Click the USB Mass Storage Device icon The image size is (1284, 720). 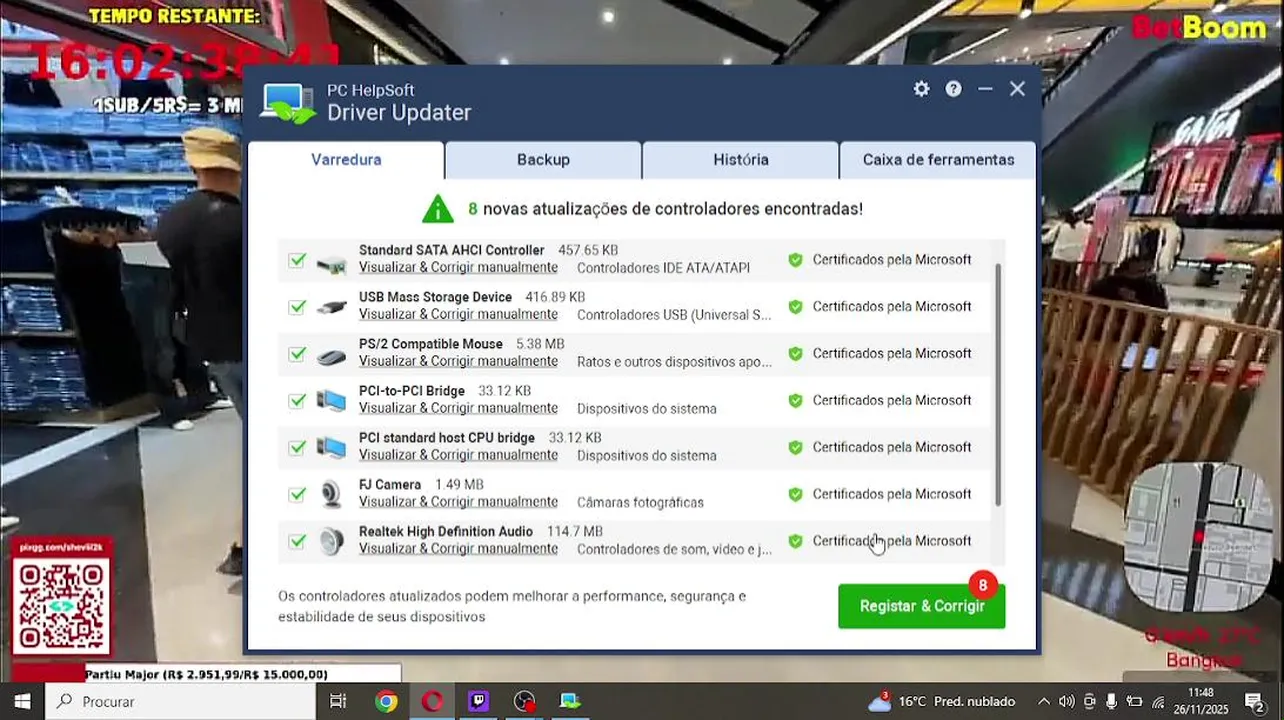tap(331, 307)
